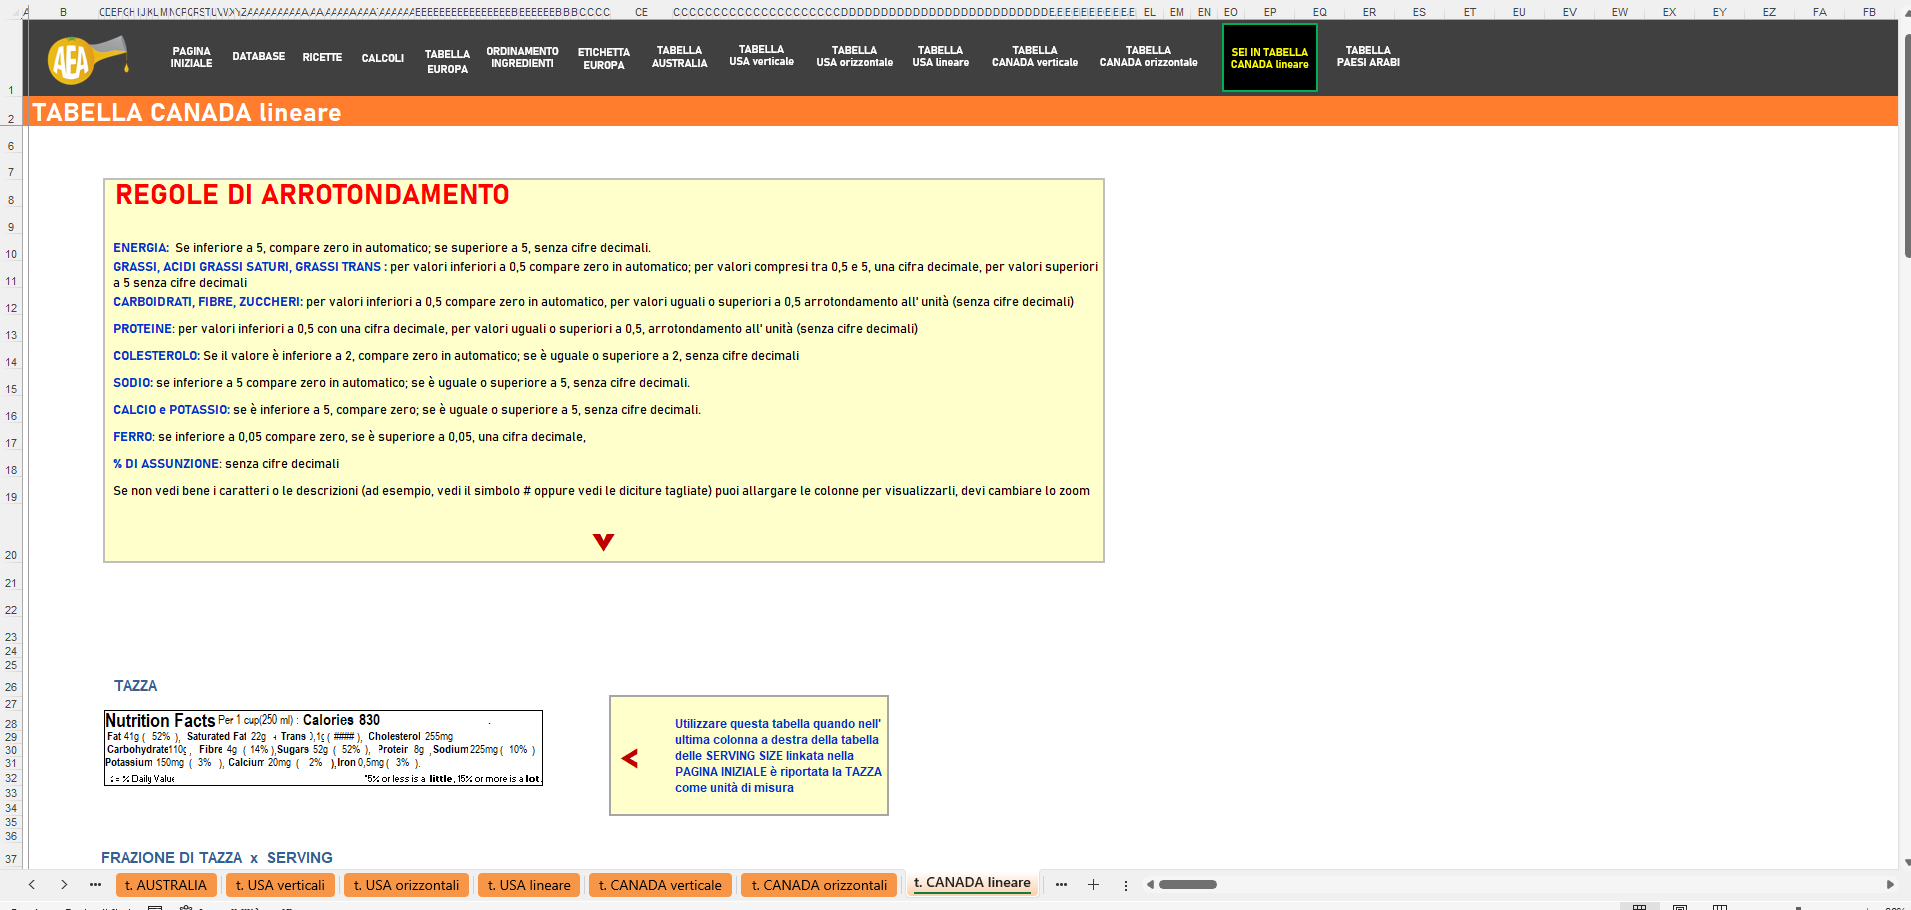Select column header EP

(x=1270, y=12)
